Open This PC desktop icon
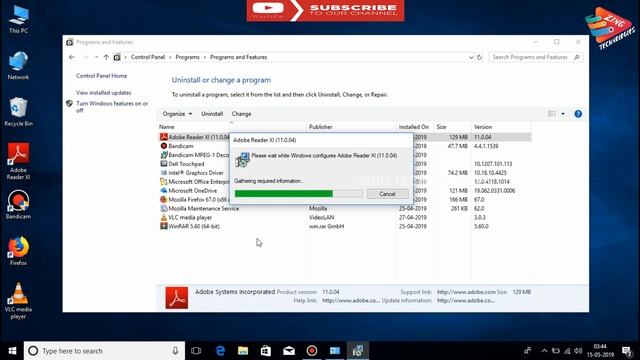This screenshot has width=640, height=360. click(18, 20)
